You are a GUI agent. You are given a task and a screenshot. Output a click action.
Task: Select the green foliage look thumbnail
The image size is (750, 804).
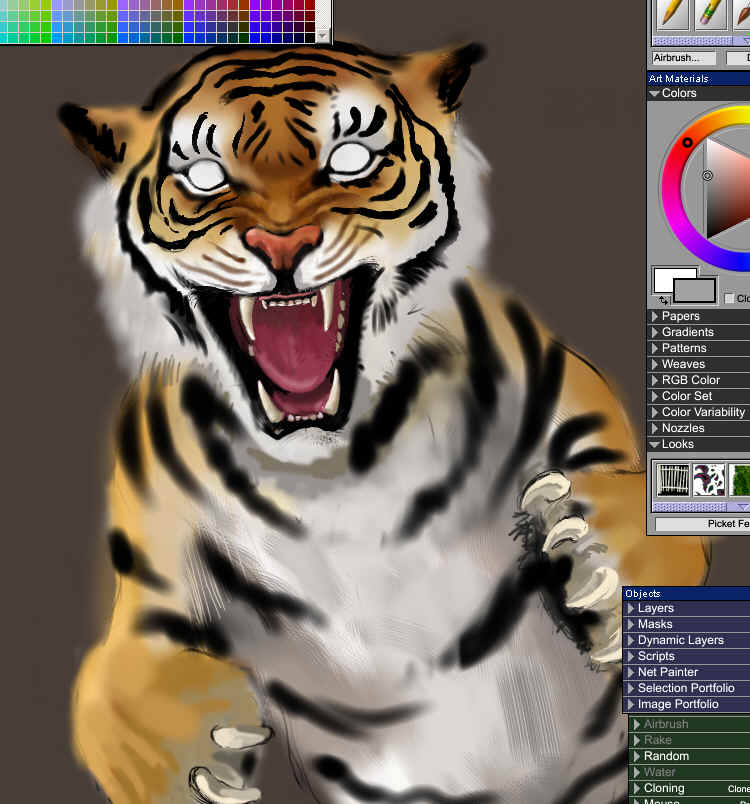[x=740, y=480]
